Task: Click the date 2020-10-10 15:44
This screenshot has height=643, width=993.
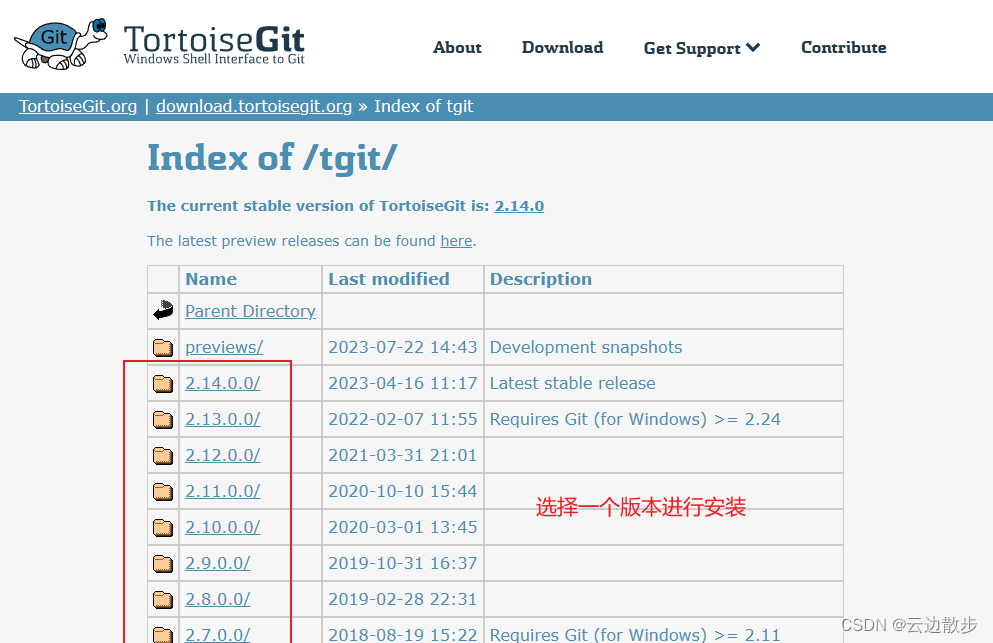Action: click(403, 492)
